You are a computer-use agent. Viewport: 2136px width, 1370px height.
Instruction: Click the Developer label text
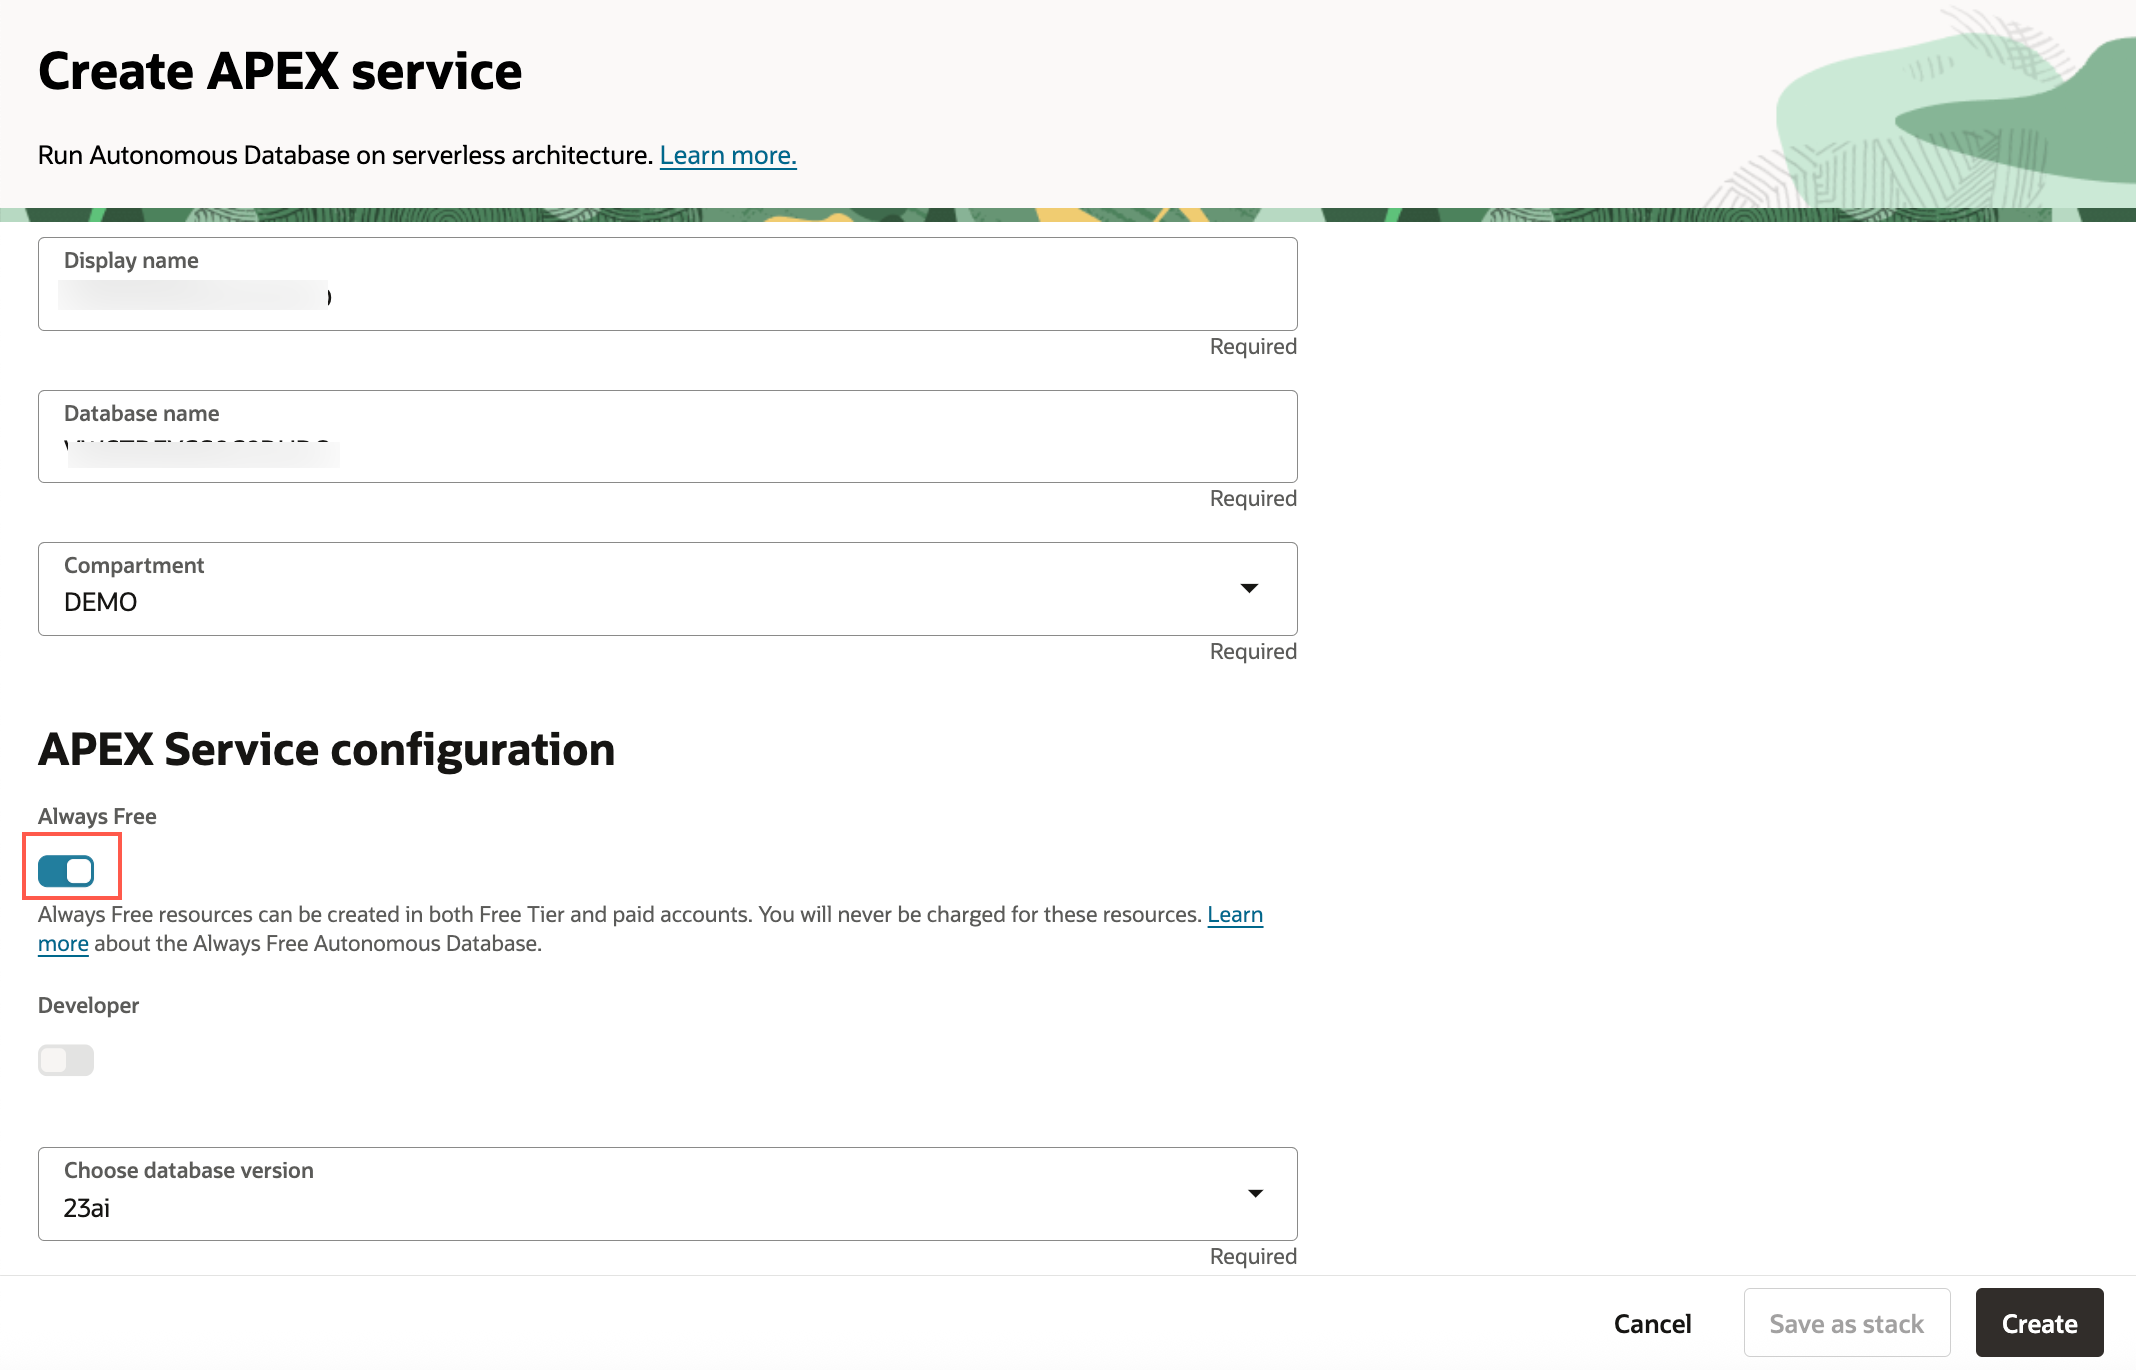[88, 1005]
